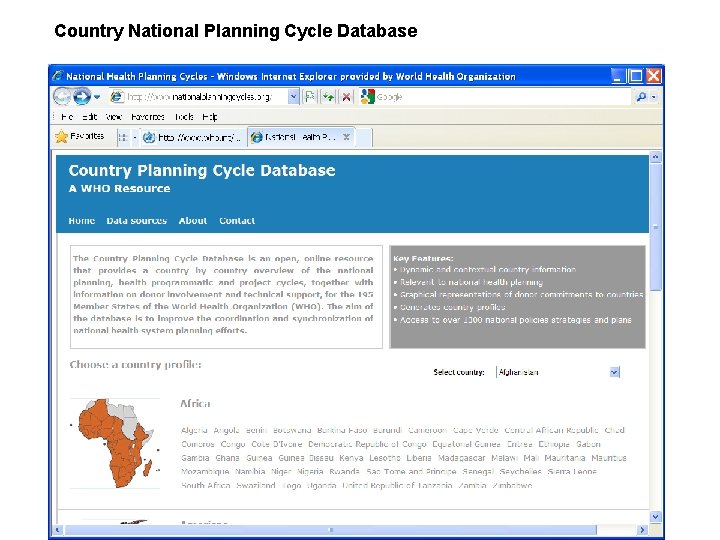Viewport: 720px width, 540px height.
Task: Open the Favorites menu in menu bar
Action: click(147, 117)
